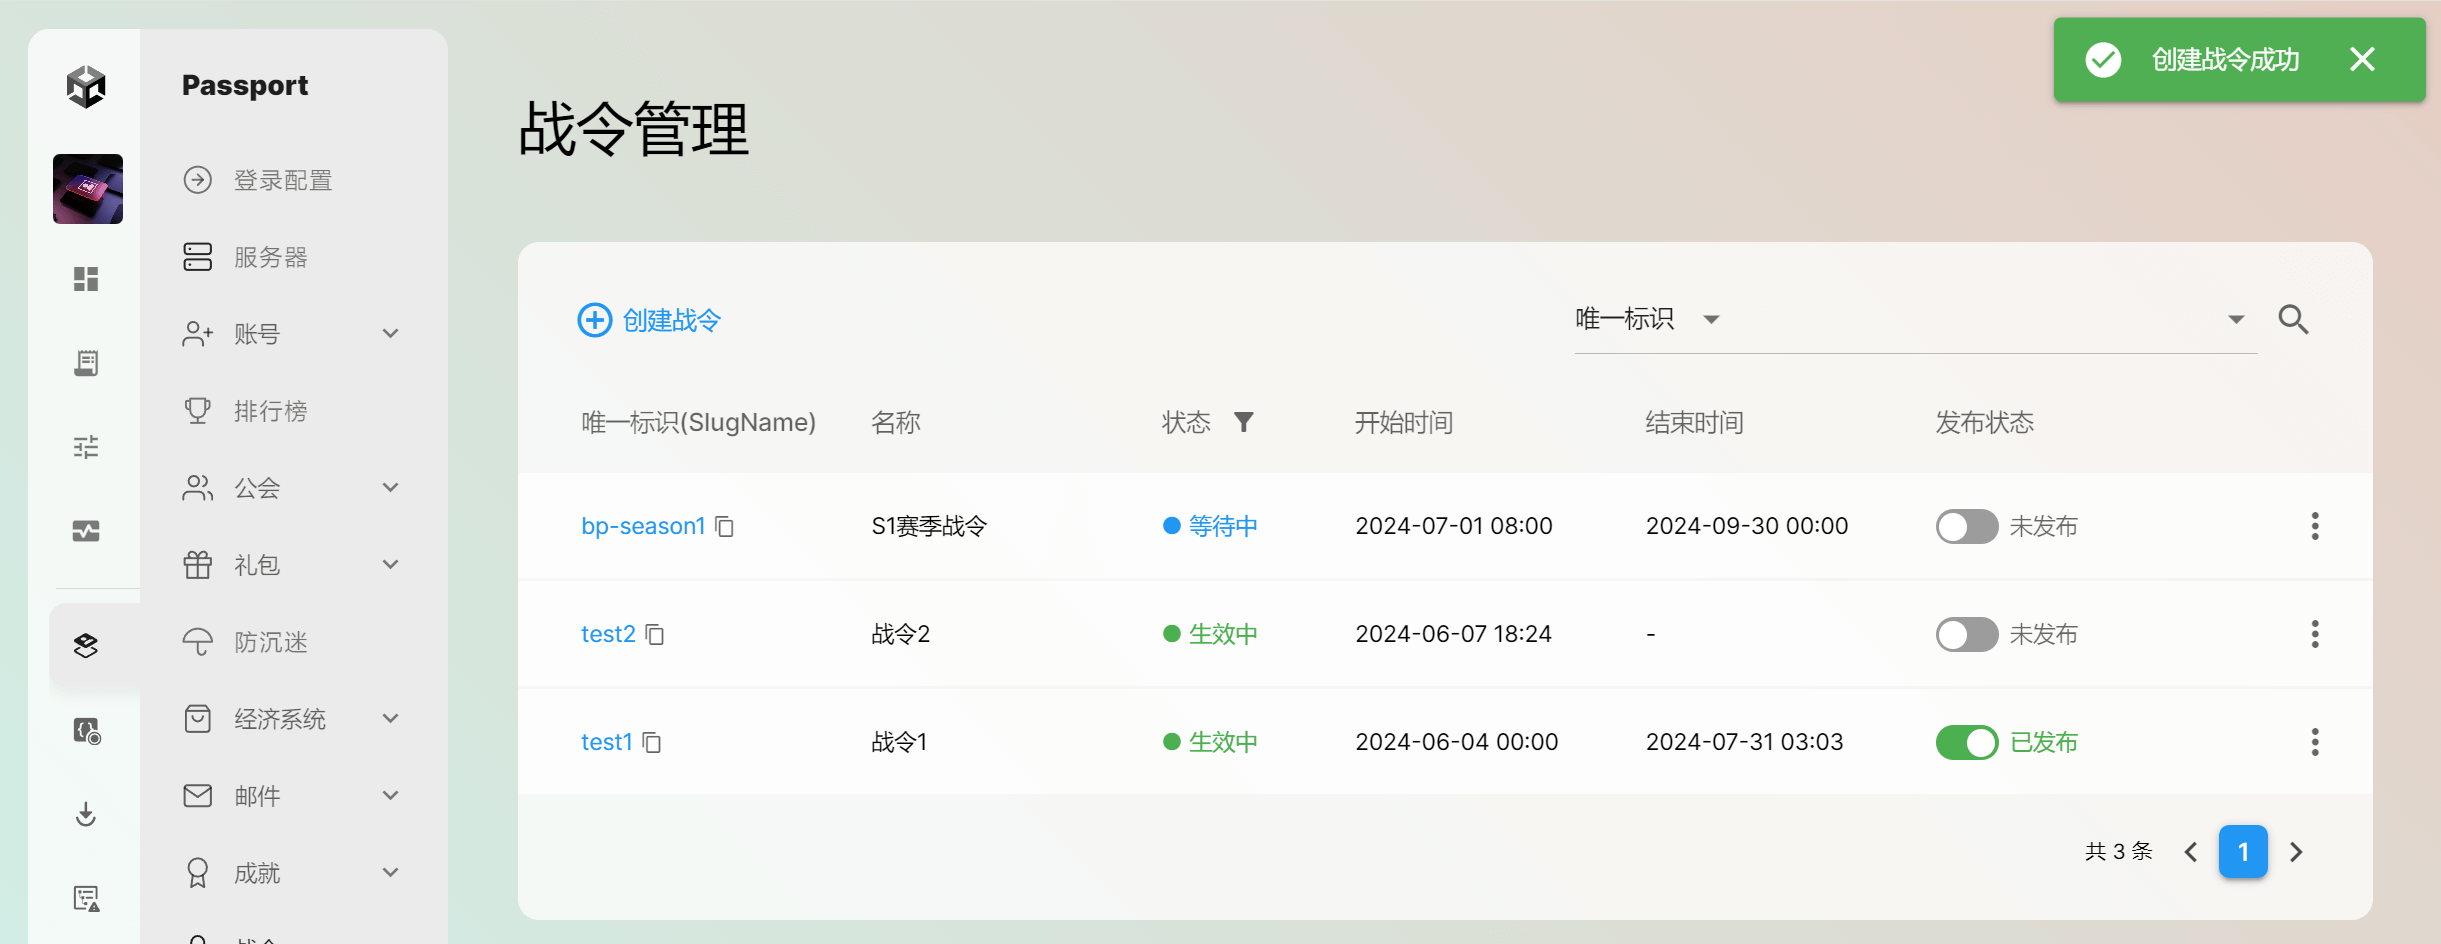Copy the test2 slug name
This screenshot has height=944, width=2441.
coord(655,635)
